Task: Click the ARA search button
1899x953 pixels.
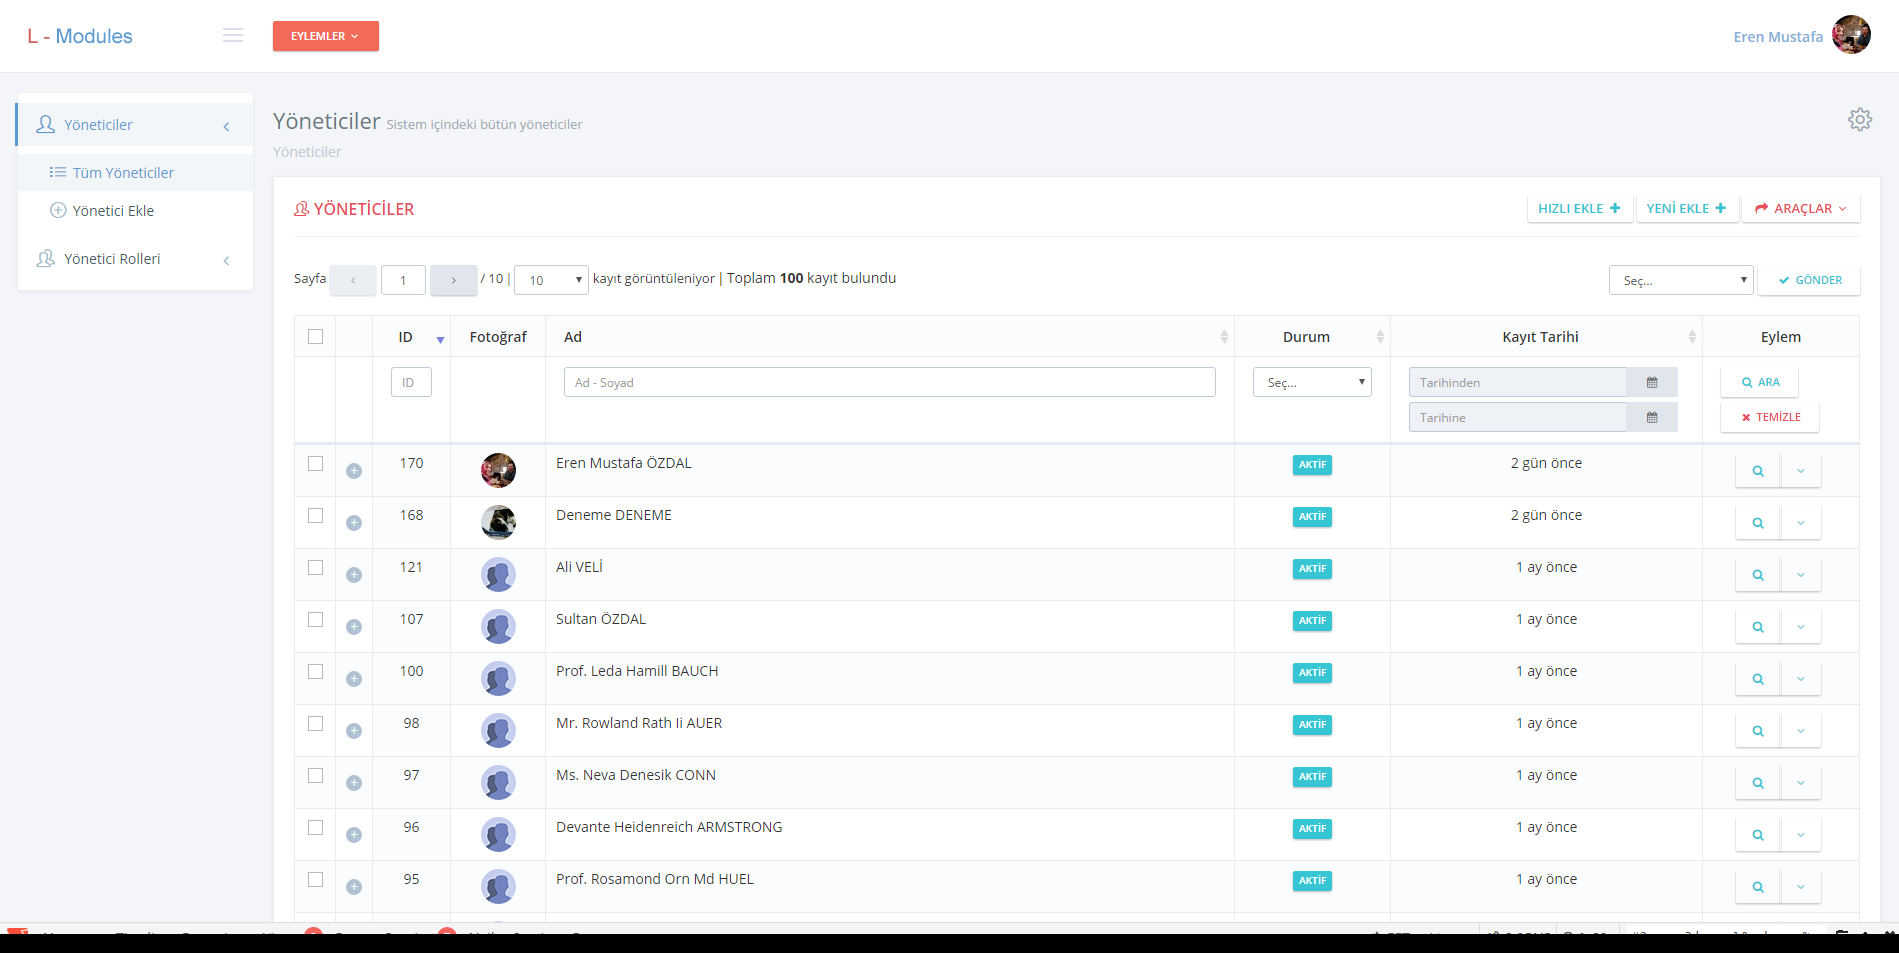Action: pos(1760,382)
